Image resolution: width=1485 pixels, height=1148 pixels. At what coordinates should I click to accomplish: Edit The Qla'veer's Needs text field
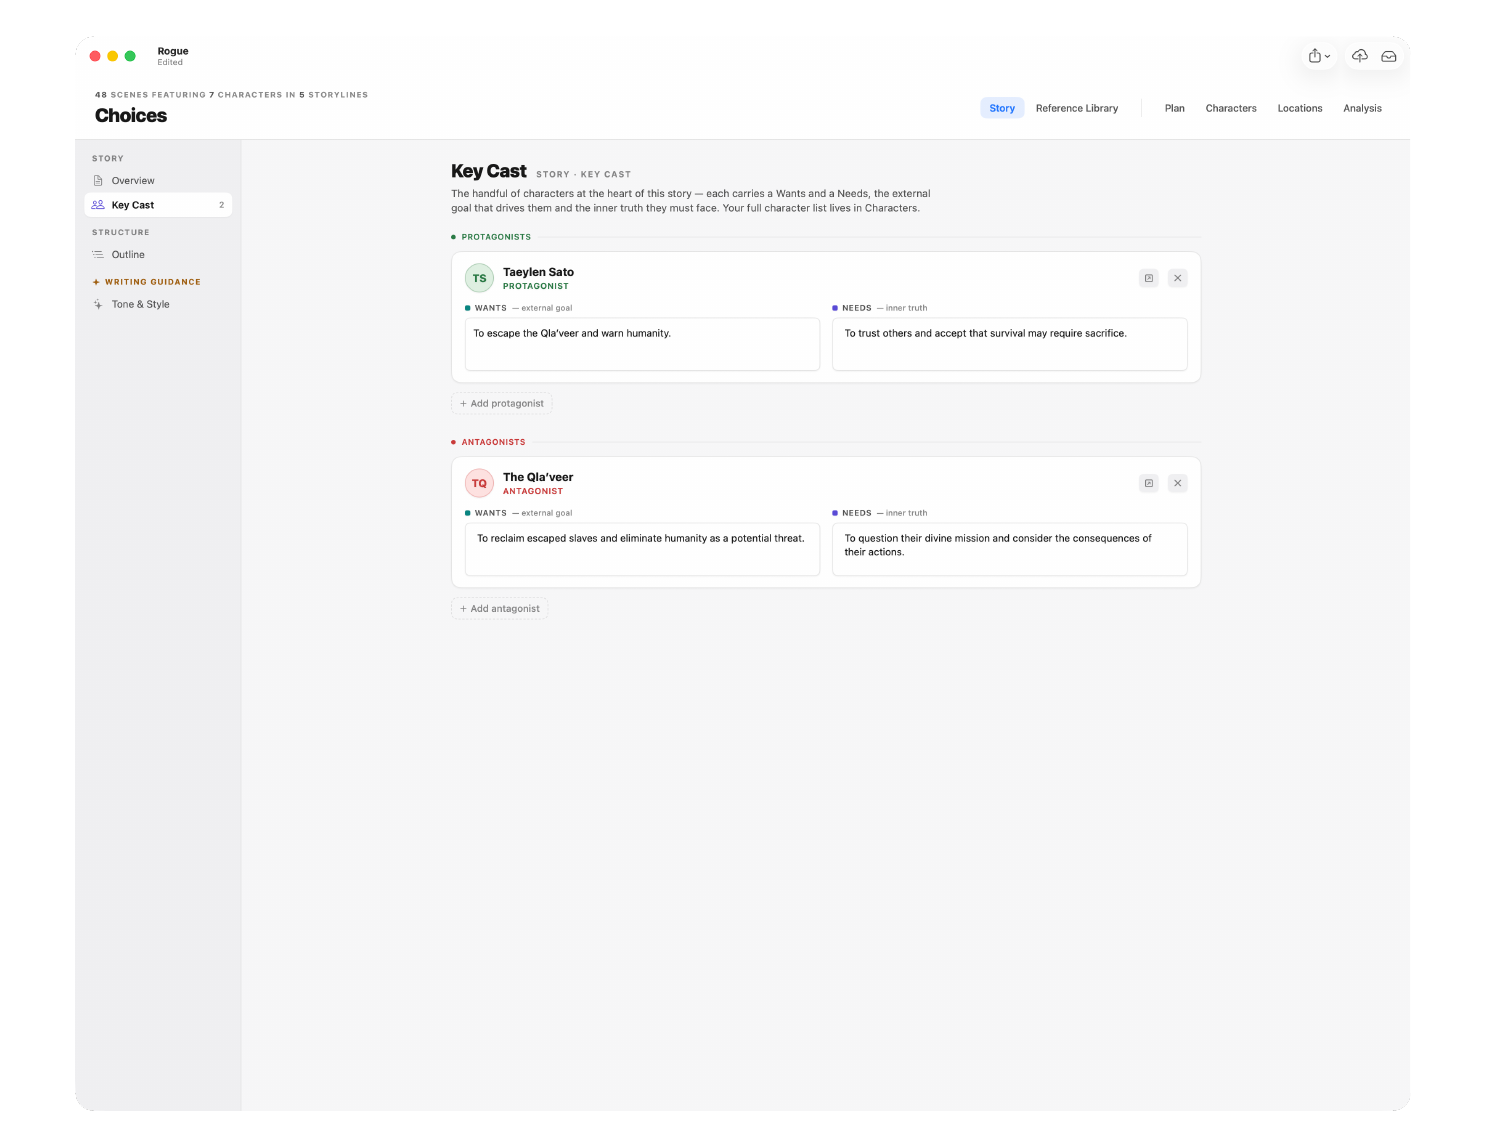coord(1010,549)
